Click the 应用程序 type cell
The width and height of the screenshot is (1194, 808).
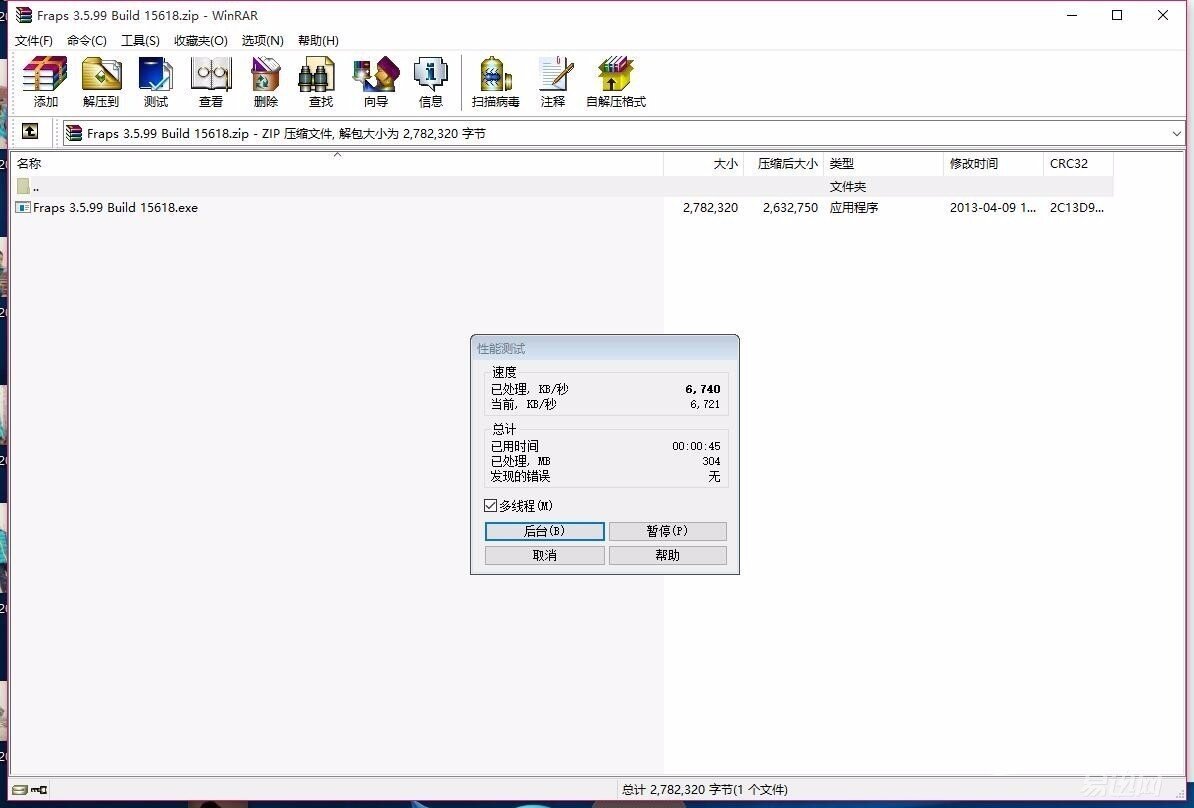point(854,208)
